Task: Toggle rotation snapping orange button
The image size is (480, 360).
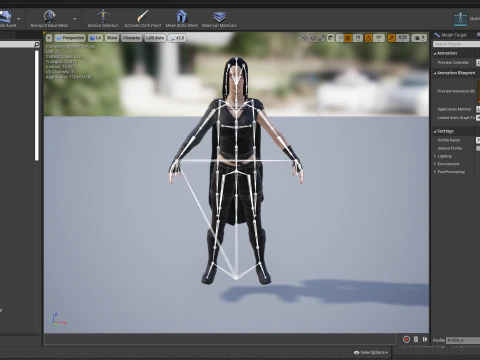Action: click(x=369, y=38)
